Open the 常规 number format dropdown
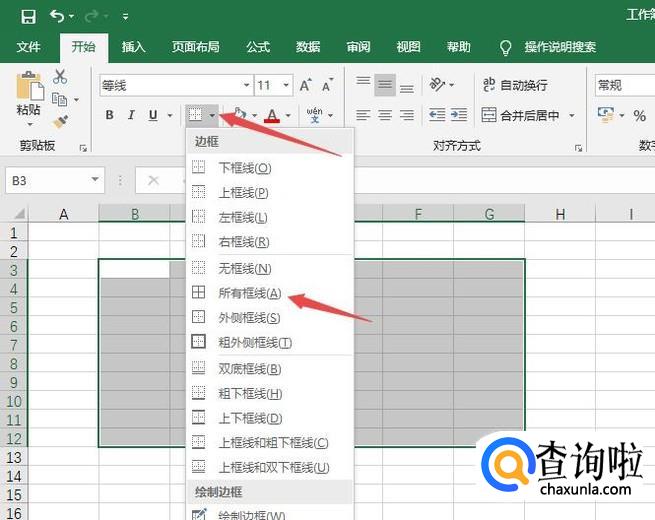The height and width of the screenshot is (520, 655). (625, 85)
